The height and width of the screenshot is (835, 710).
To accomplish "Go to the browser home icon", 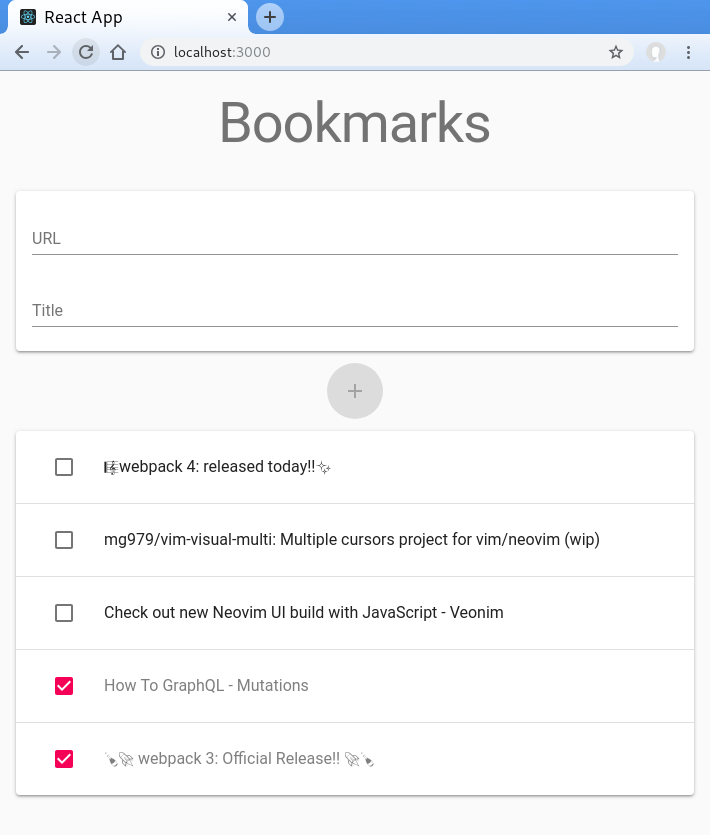I will click(118, 52).
